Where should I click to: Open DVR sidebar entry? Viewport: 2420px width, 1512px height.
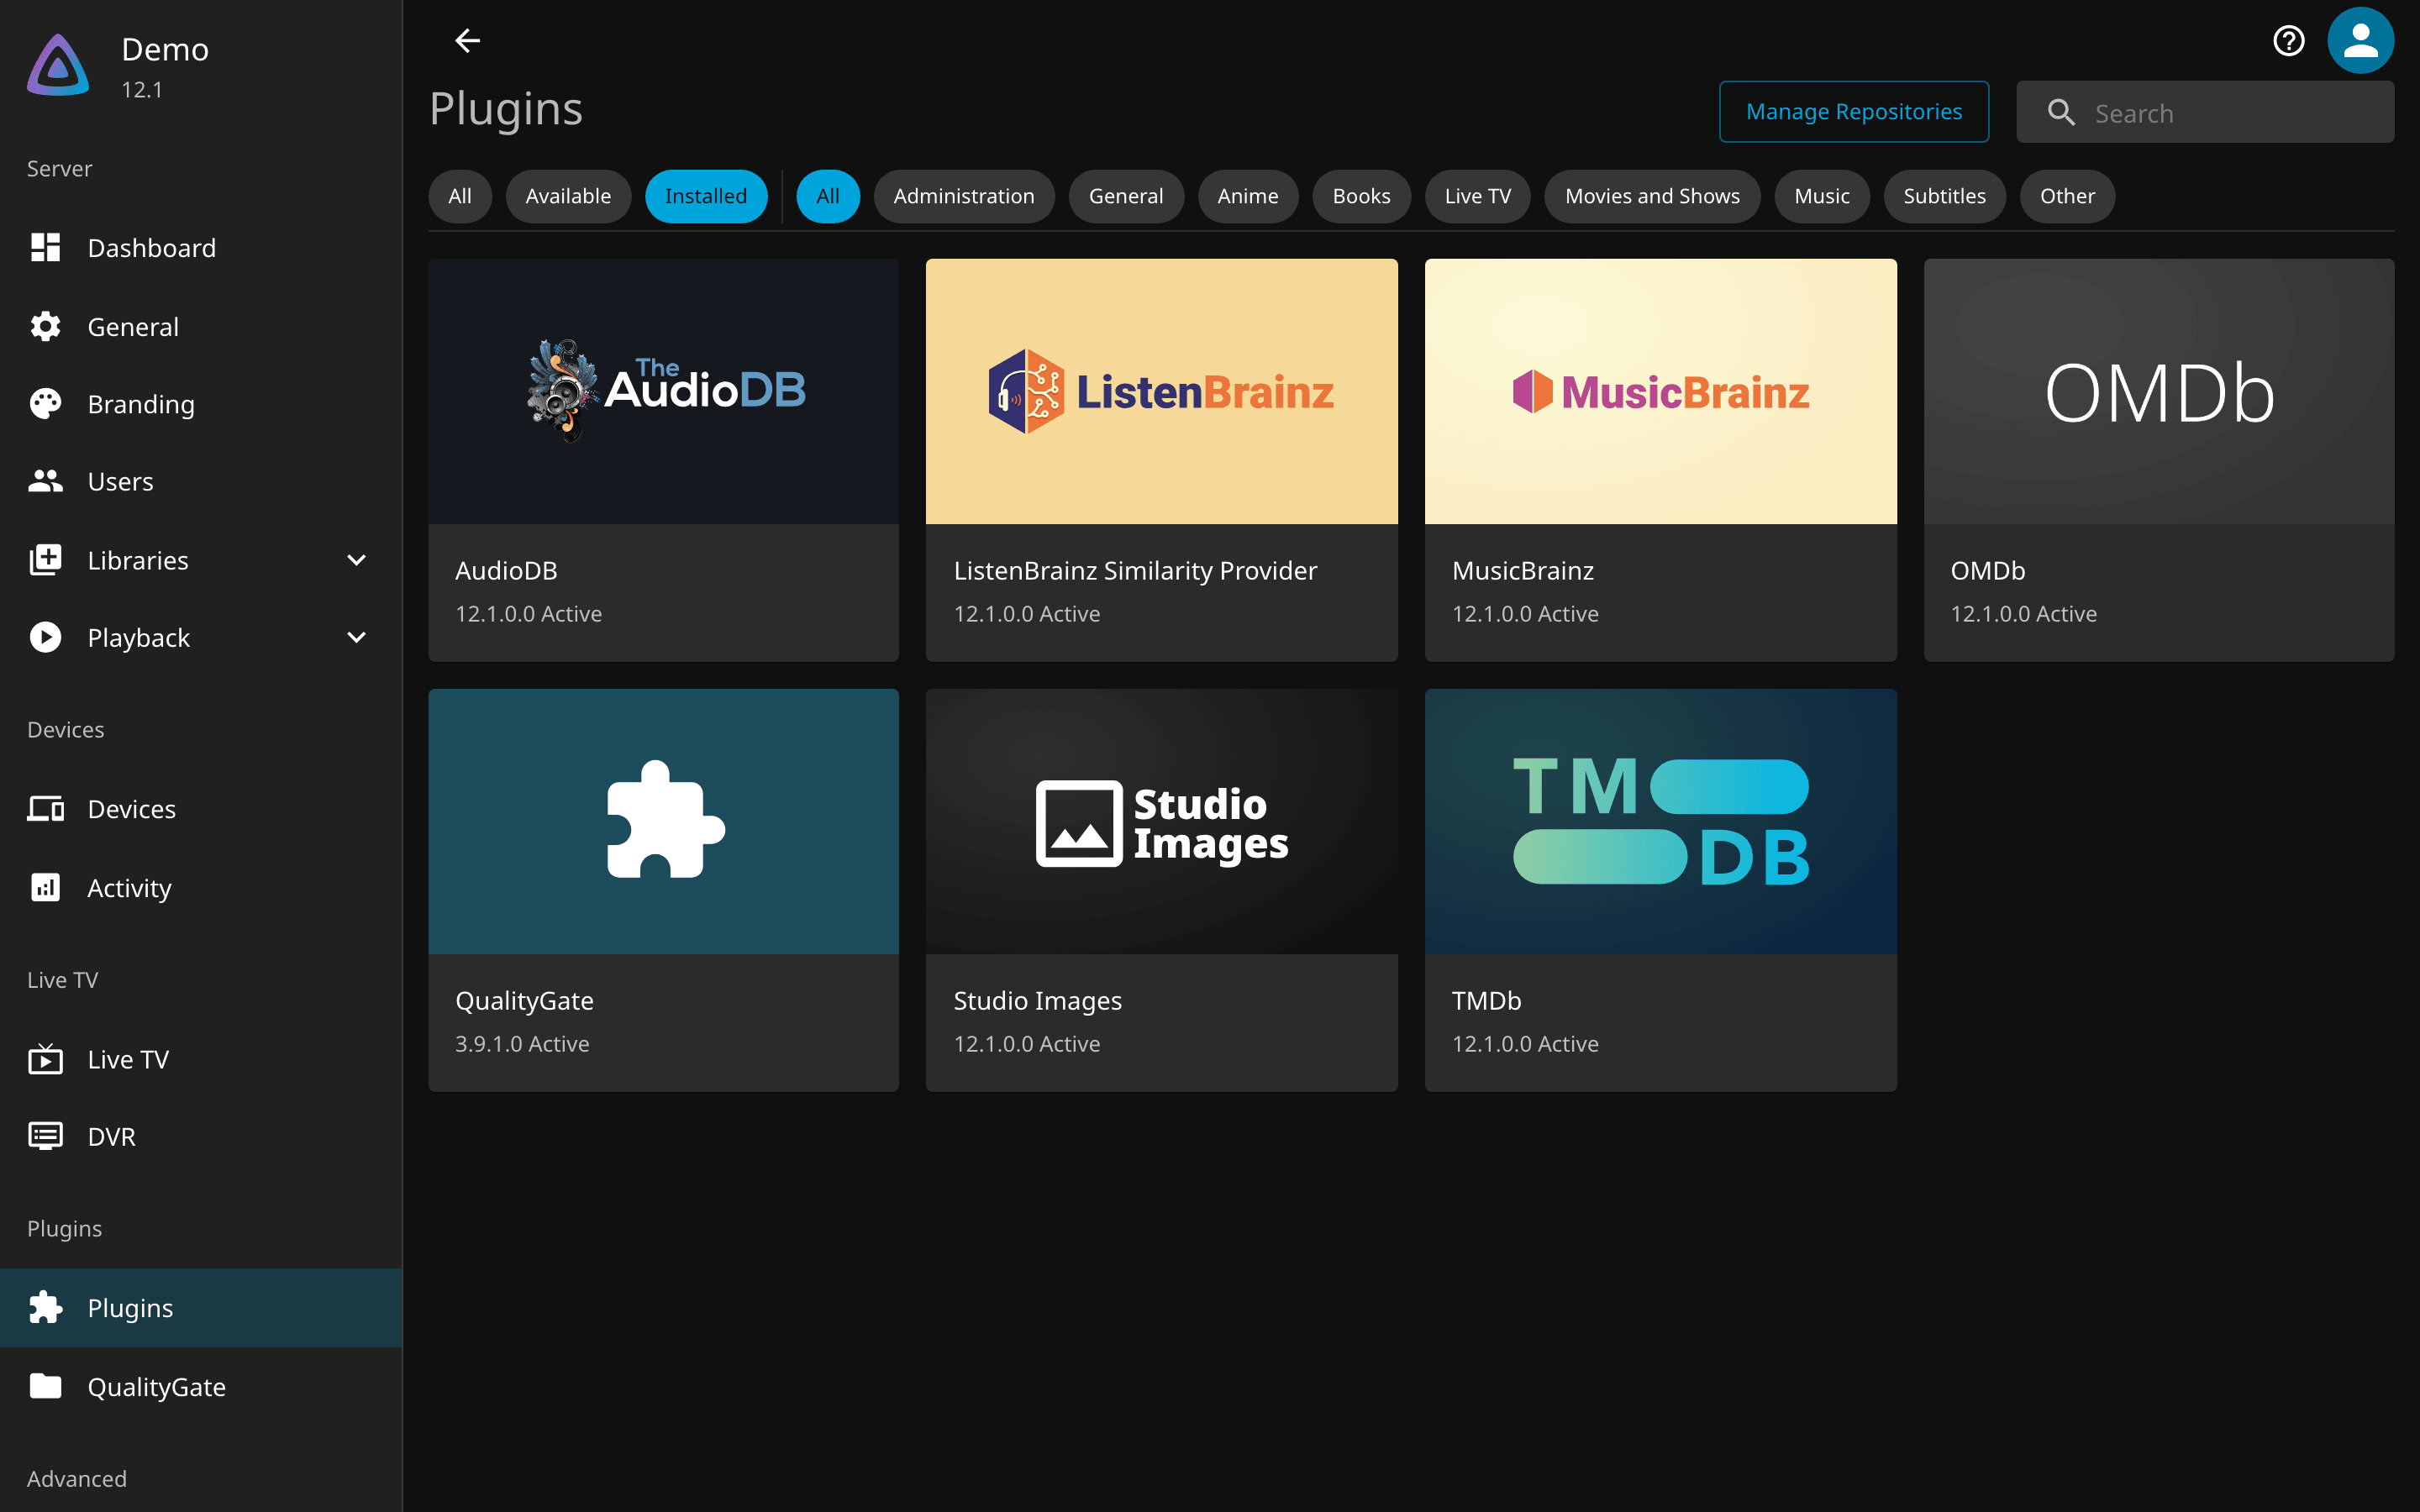tap(201, 1137)
